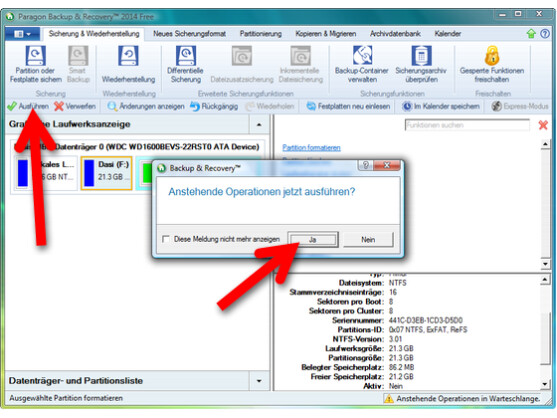
Task: Click scroll-down arrow of properties pane
Action: (x=545, y=384)
